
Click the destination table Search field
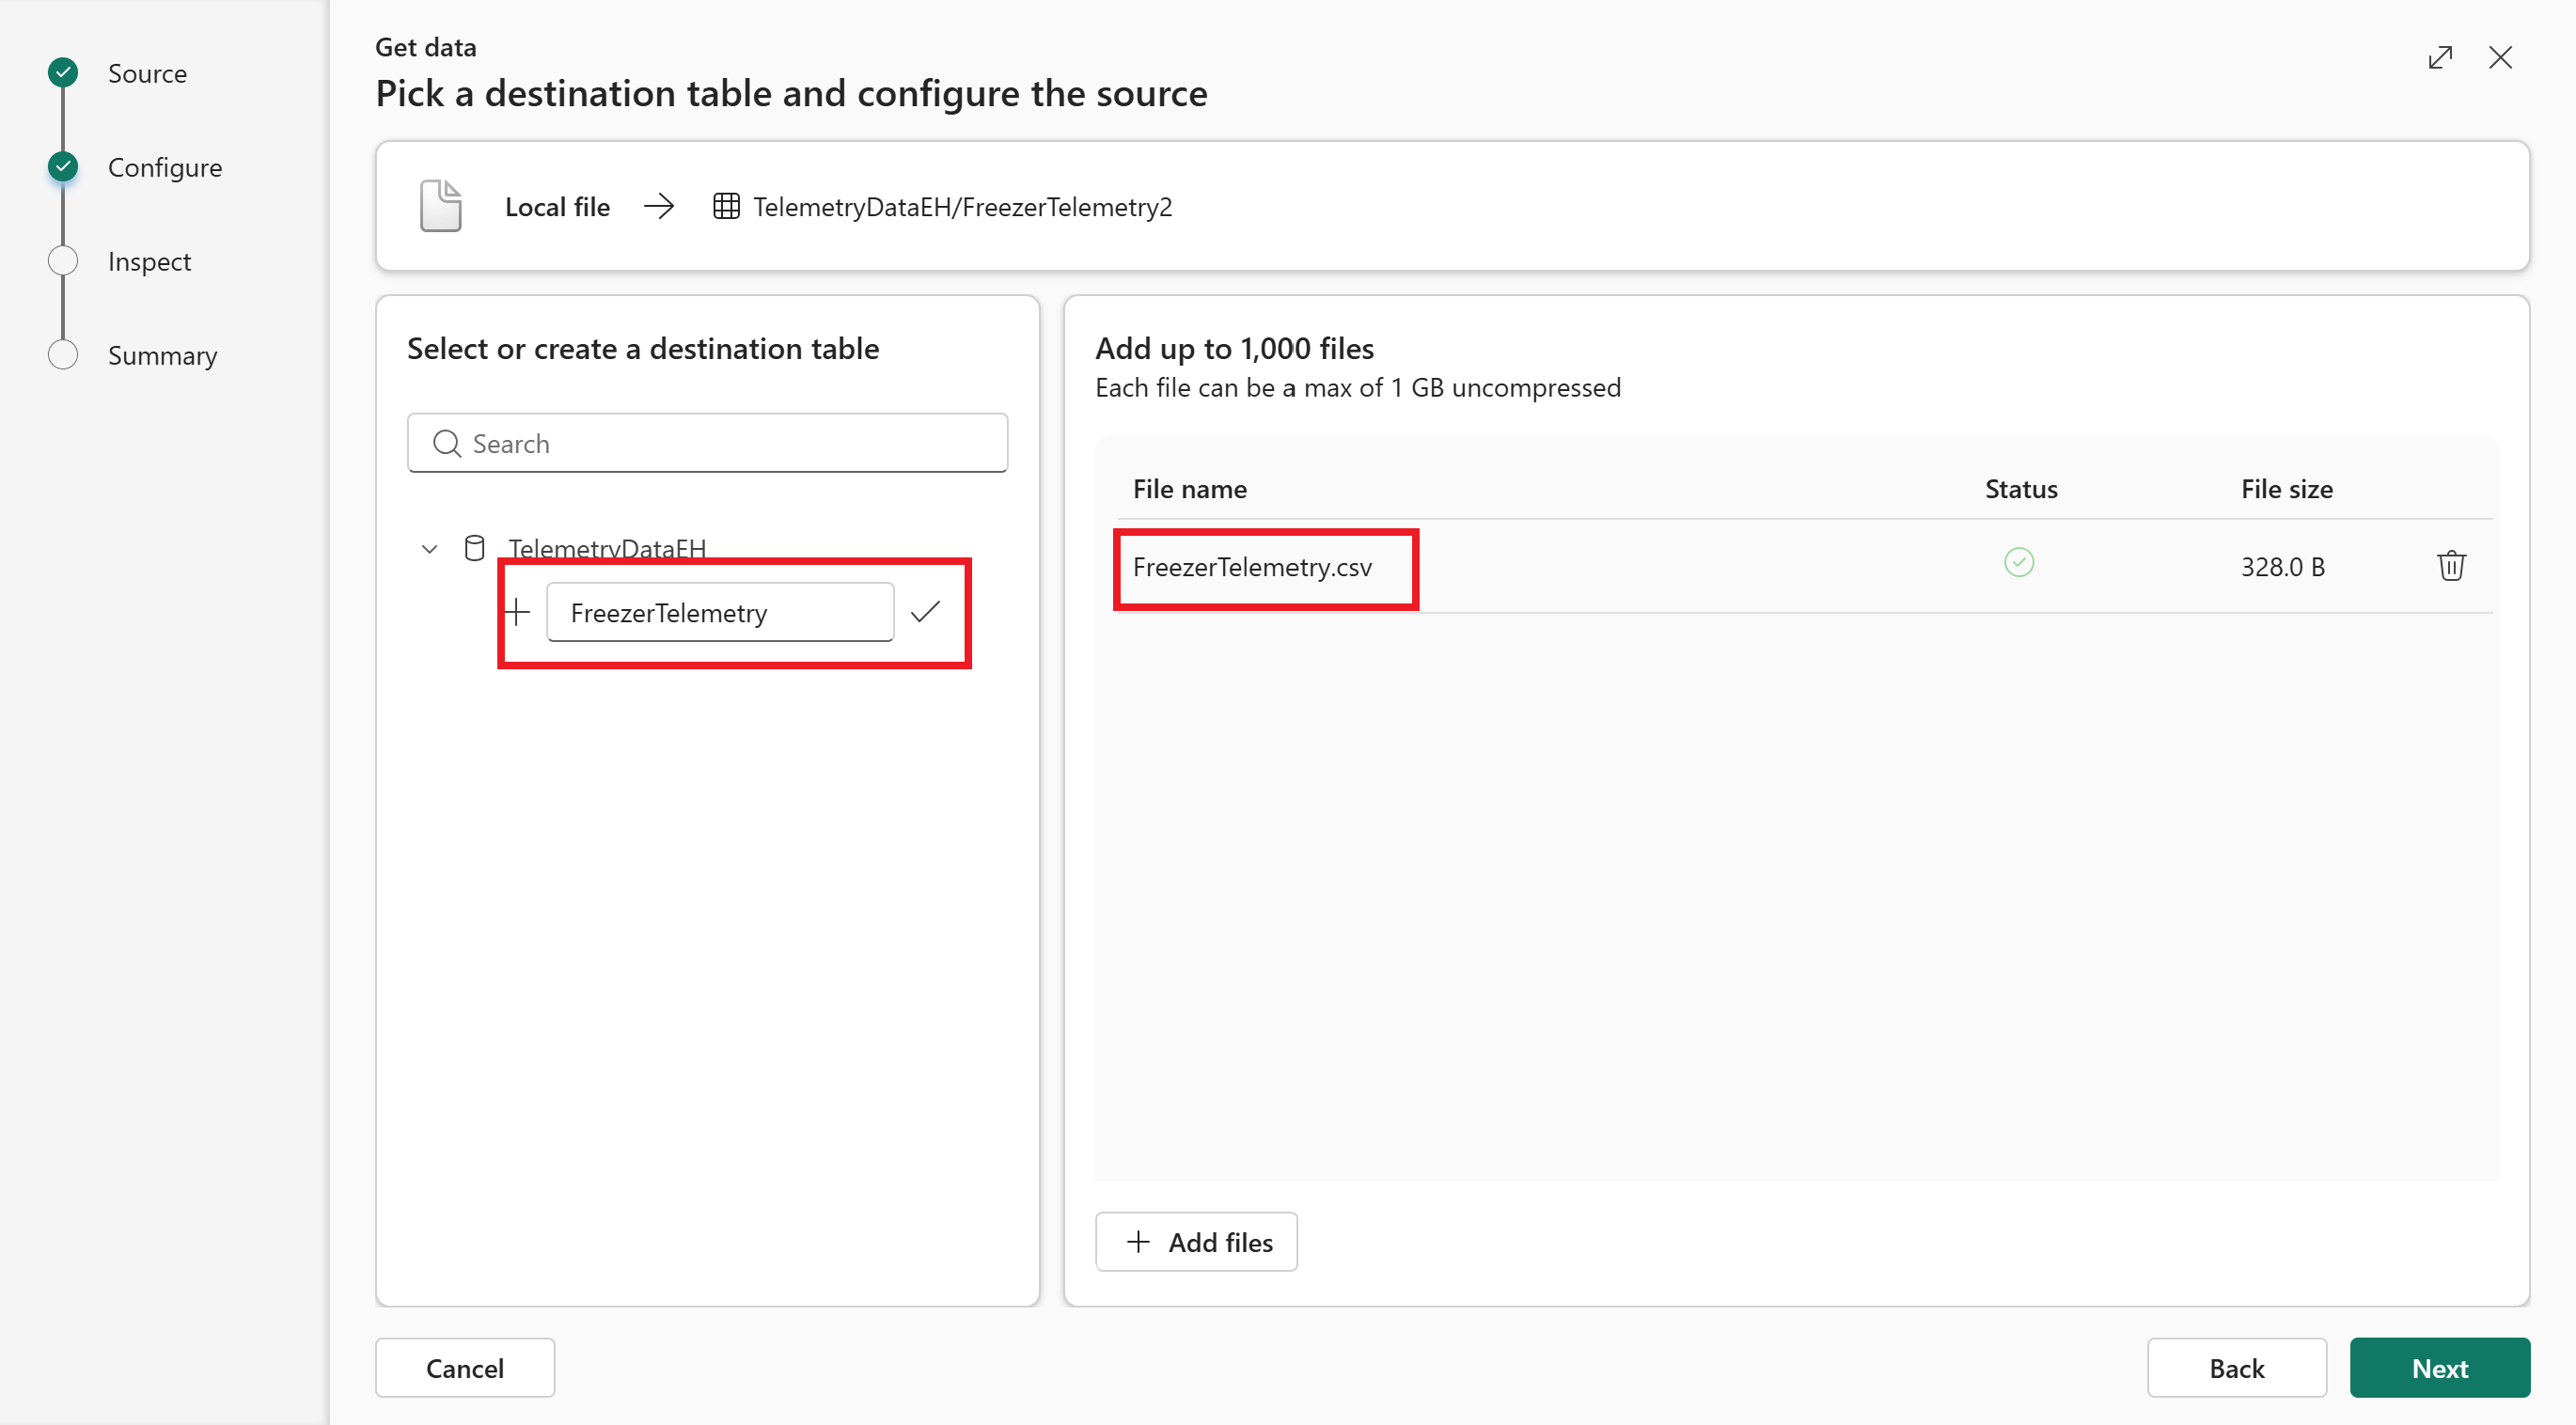point(708,443)
